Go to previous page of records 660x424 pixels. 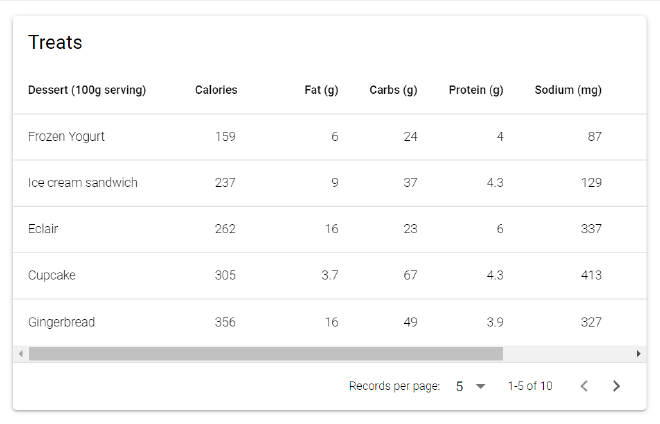point(585,386)
